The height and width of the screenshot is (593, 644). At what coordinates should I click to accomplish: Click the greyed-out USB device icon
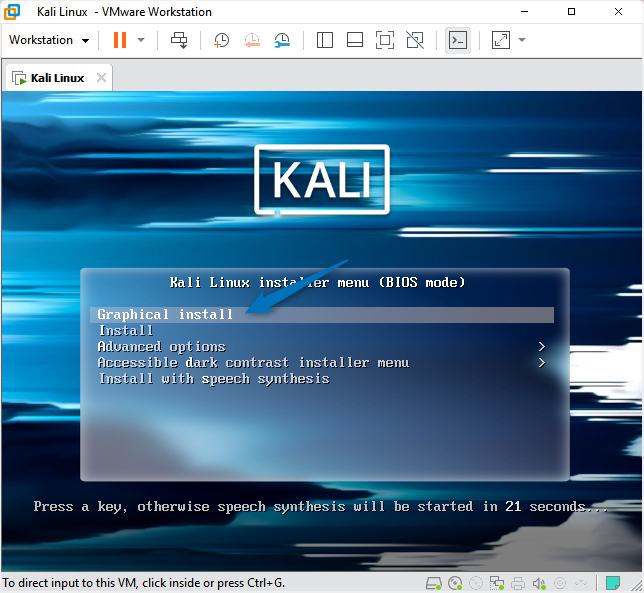click(581, 583)
